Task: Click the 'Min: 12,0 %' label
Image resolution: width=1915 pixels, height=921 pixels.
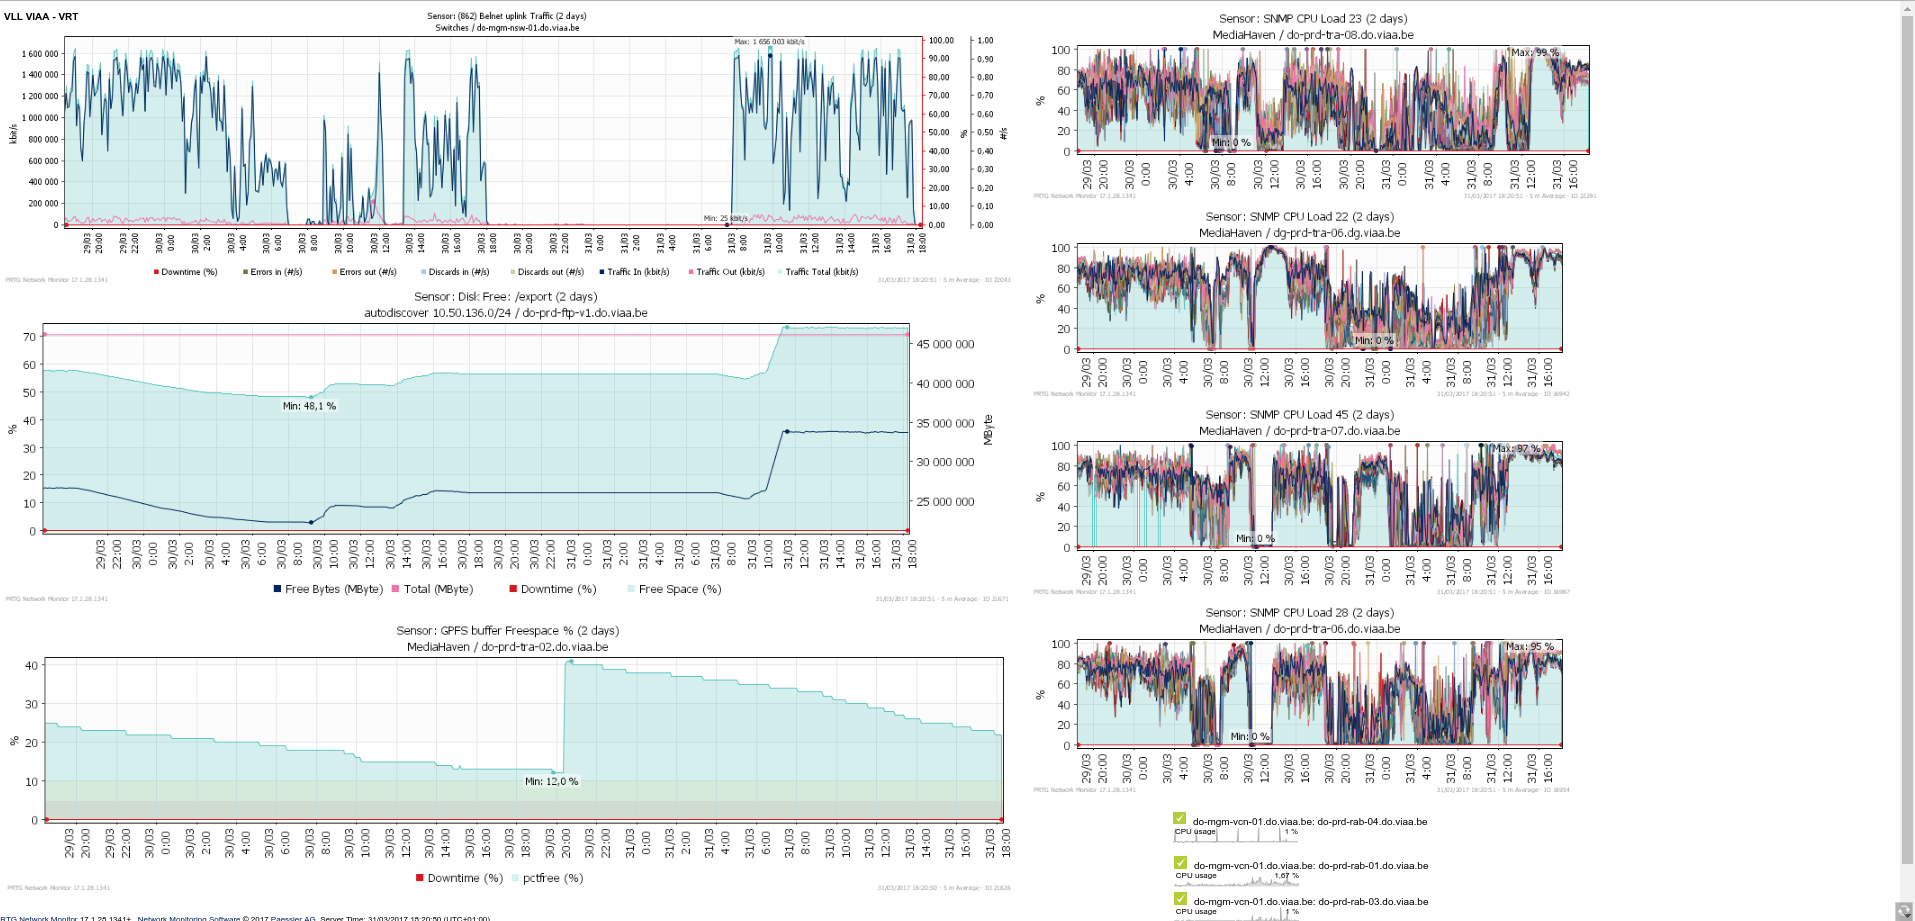Action: pos(552,782)
